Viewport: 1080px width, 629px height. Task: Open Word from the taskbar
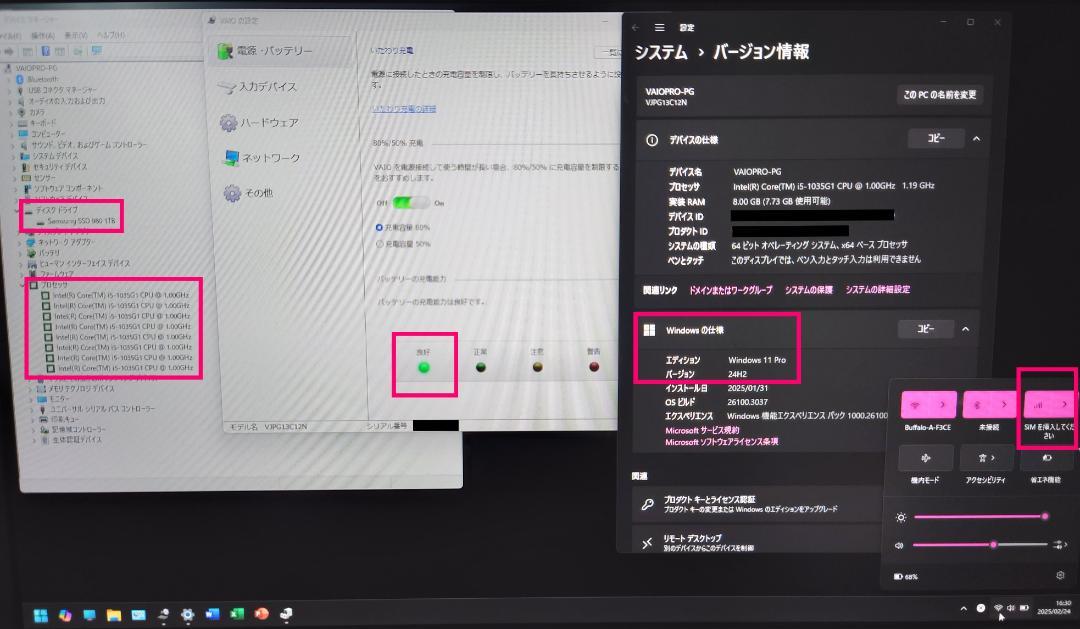pos(212,614)
